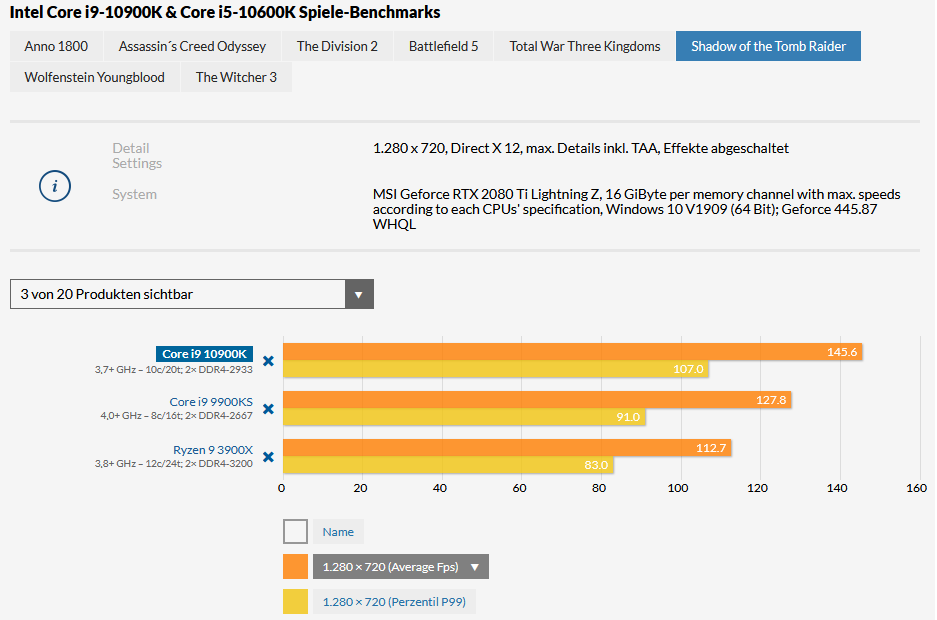Remove Ryzen 9 3900X with its X icon

tap(268, 456)
